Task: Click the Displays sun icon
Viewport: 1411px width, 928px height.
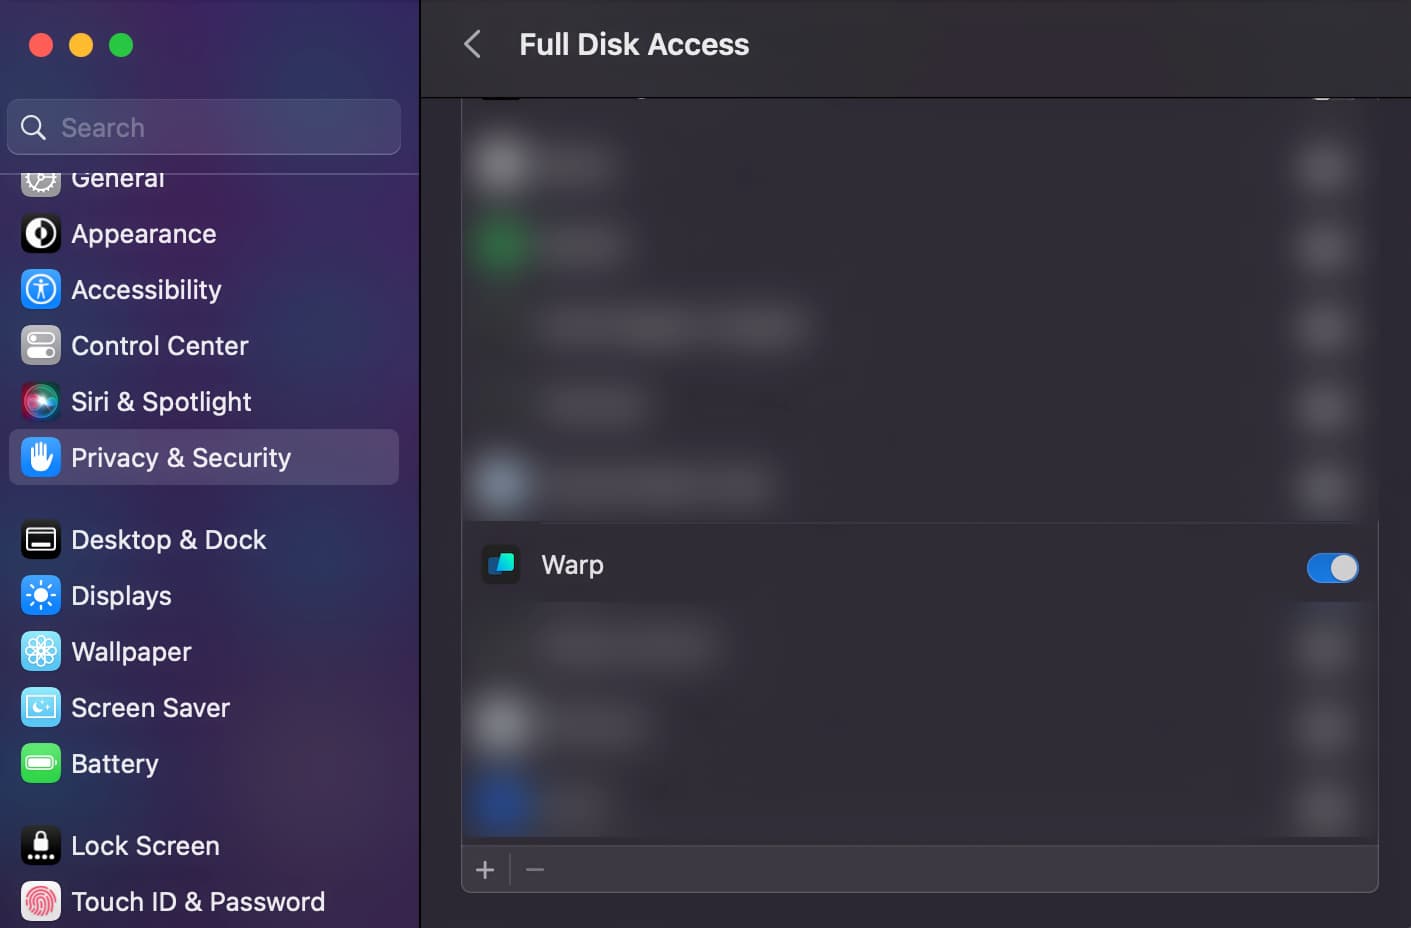Action: pos(41,596)
